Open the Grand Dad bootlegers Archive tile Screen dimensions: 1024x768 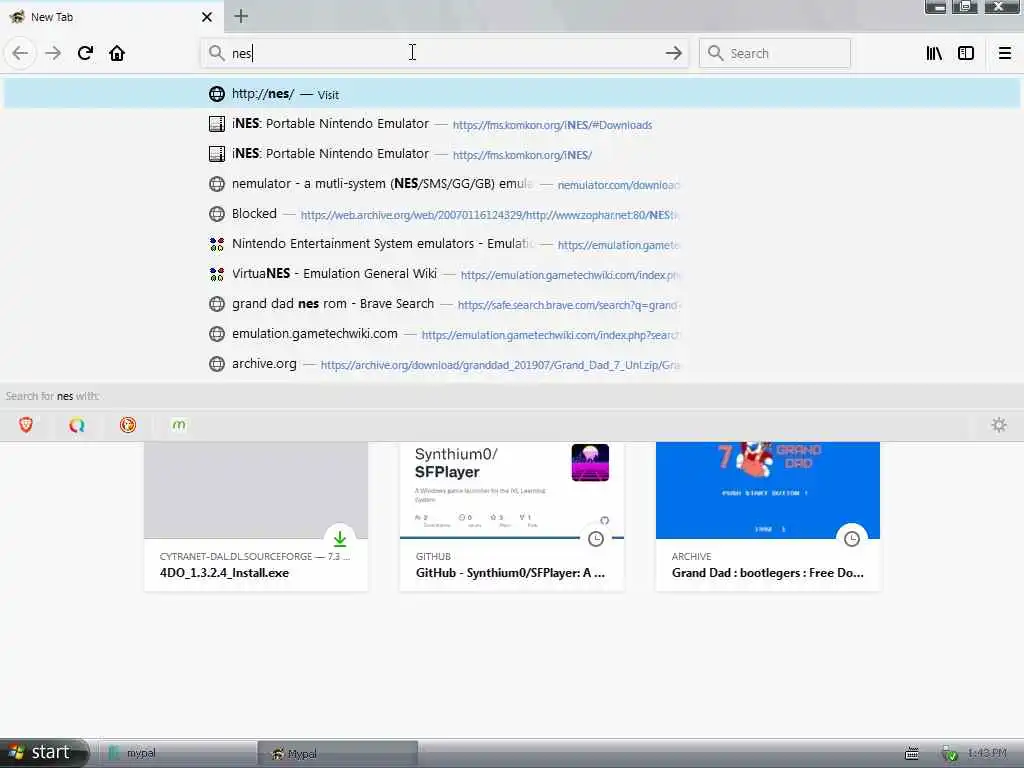point(768,516)
